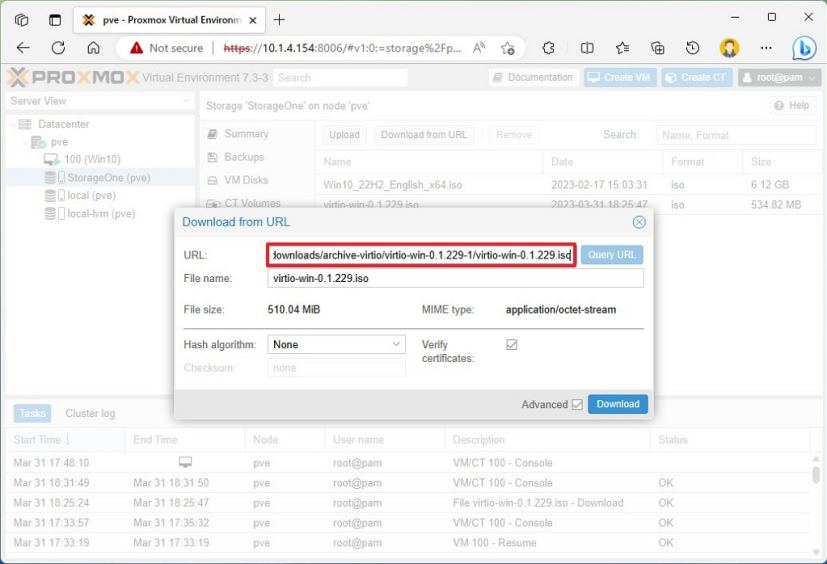The height and width of the screenshot is (564, 827).
Task: Toggle Split screen icon
Action: point(587,48)
